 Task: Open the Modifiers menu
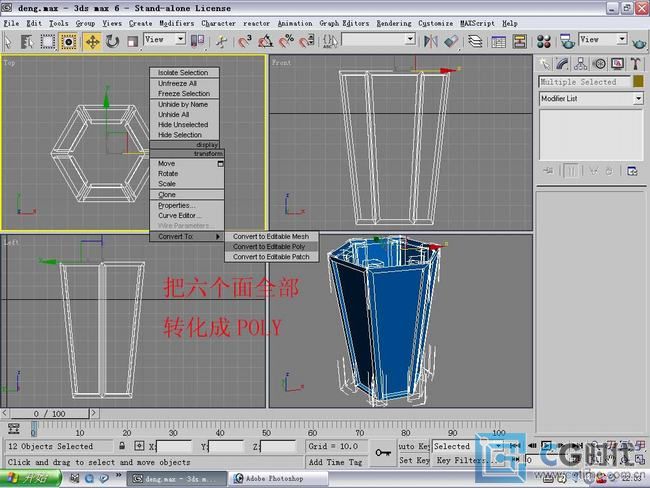coord(177,23)
